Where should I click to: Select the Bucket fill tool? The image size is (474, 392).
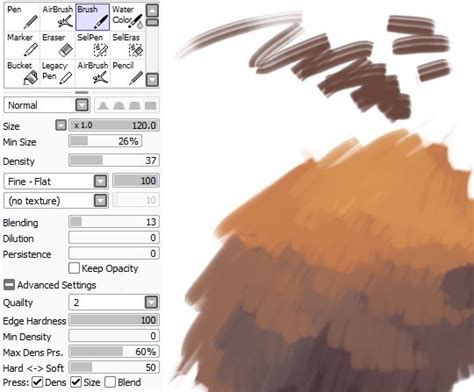tap(22, 73)
